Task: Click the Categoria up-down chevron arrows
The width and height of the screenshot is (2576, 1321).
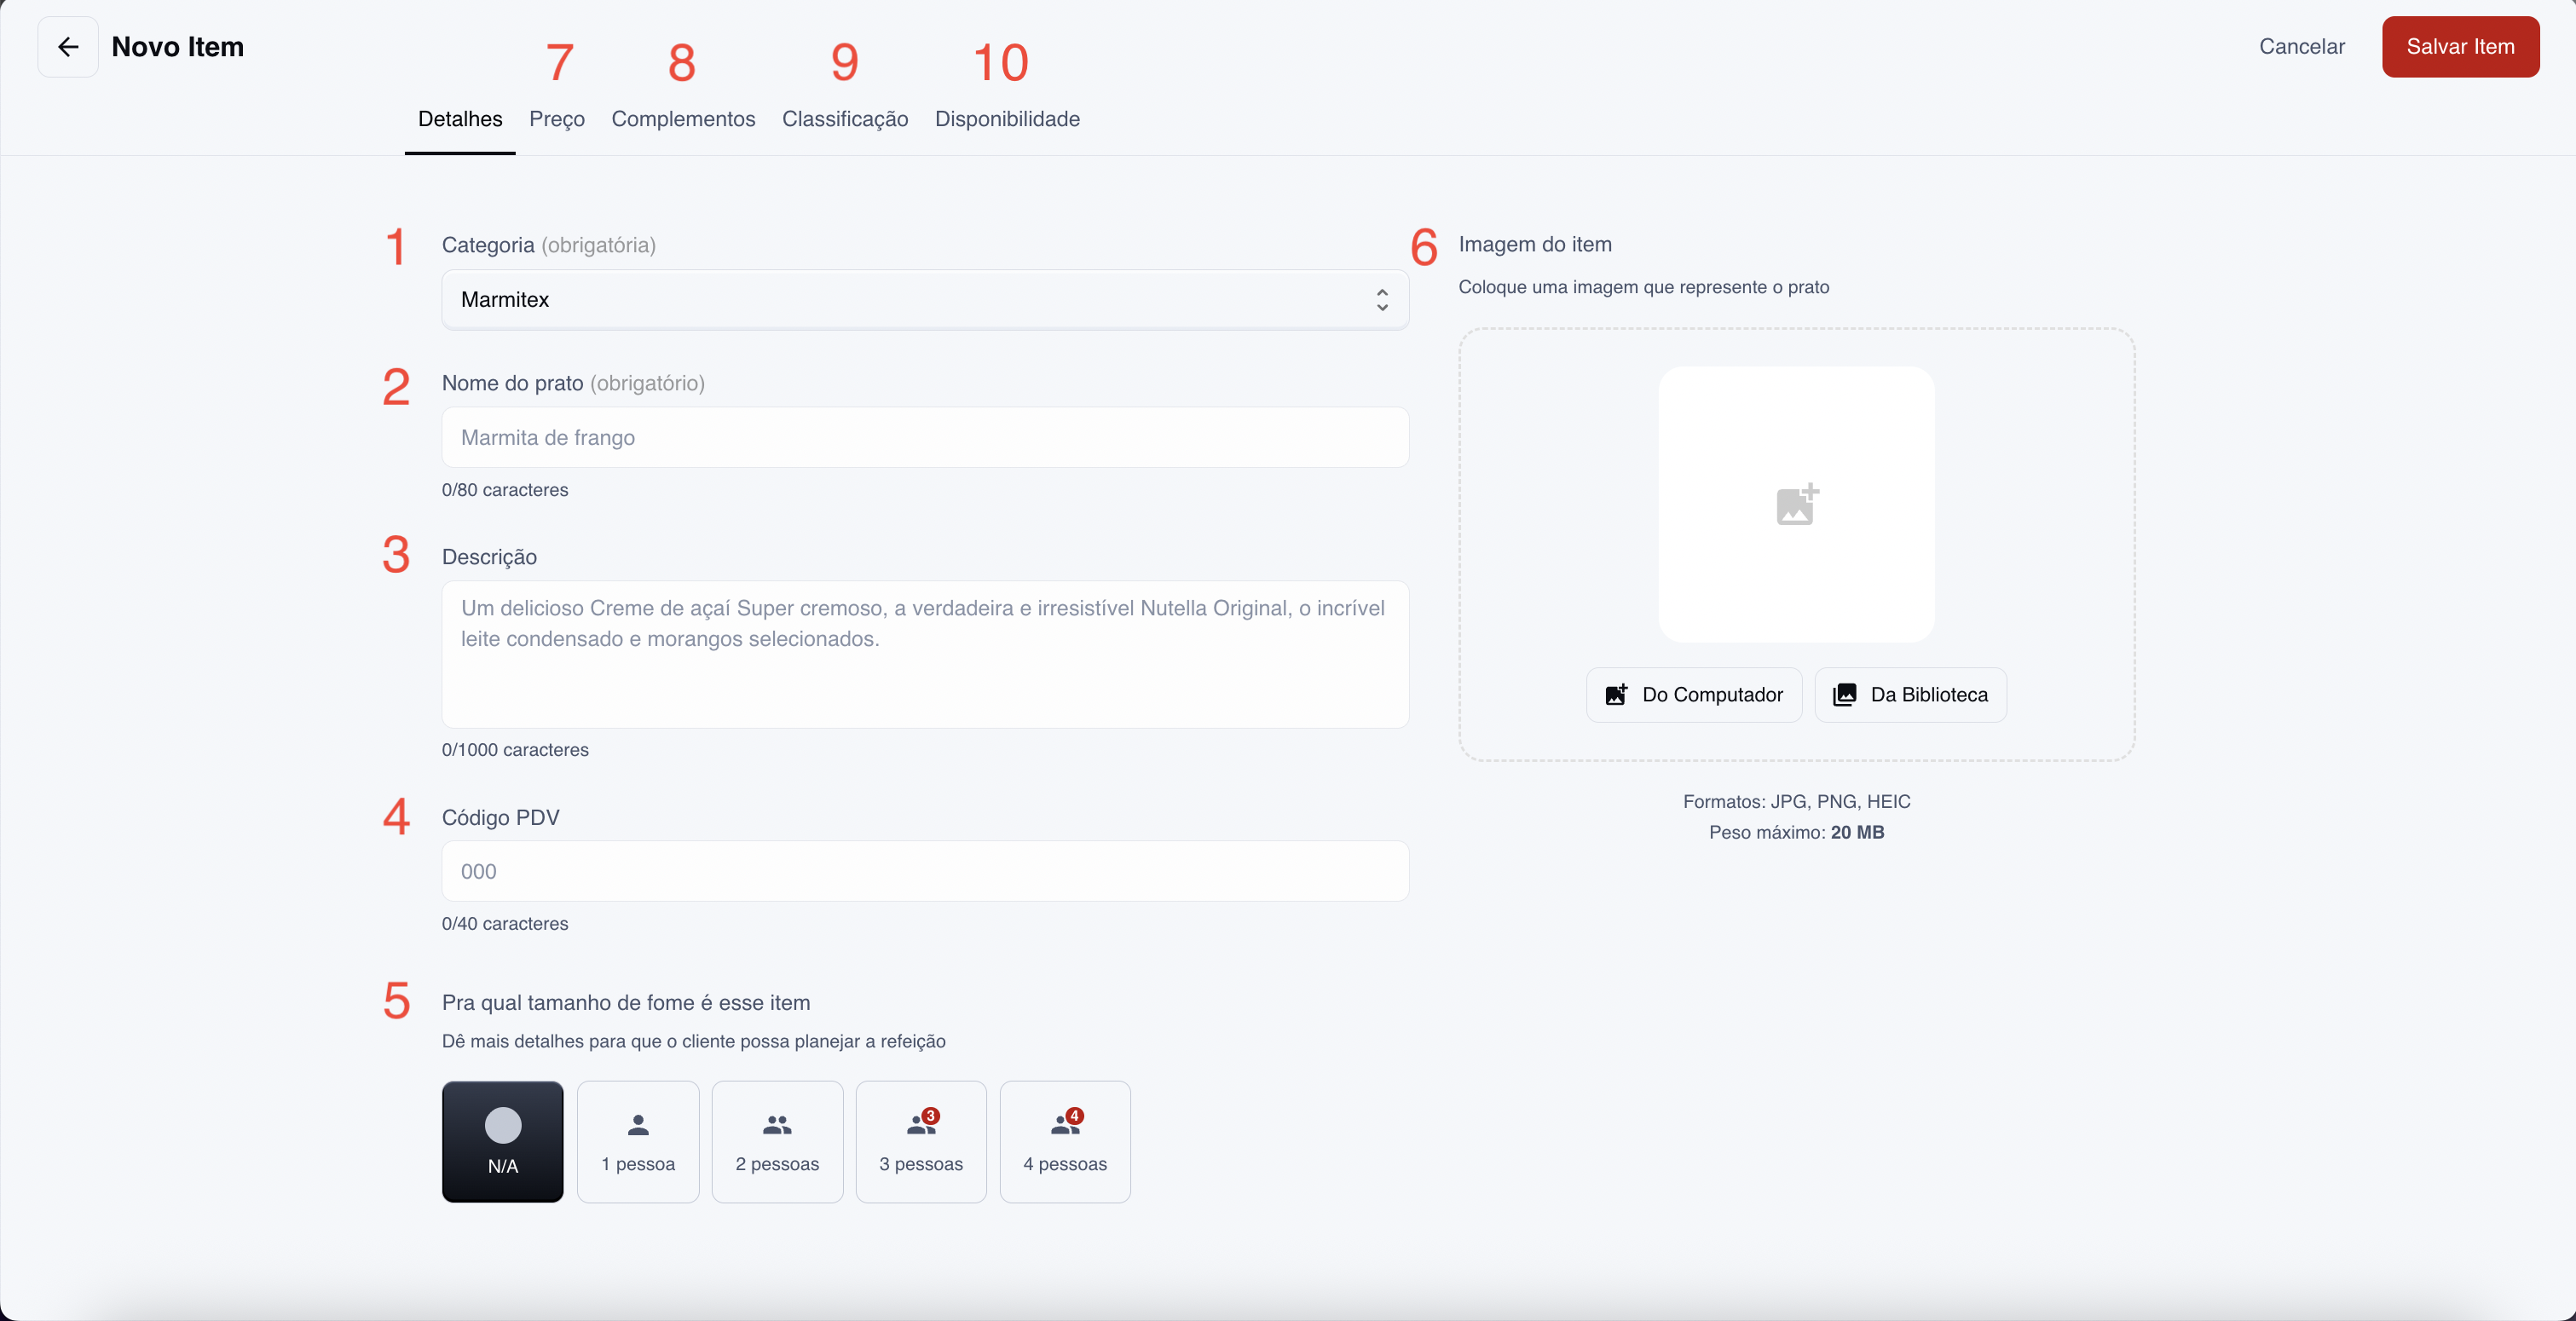Action: pyautogui.click(x=1382, y=300)
